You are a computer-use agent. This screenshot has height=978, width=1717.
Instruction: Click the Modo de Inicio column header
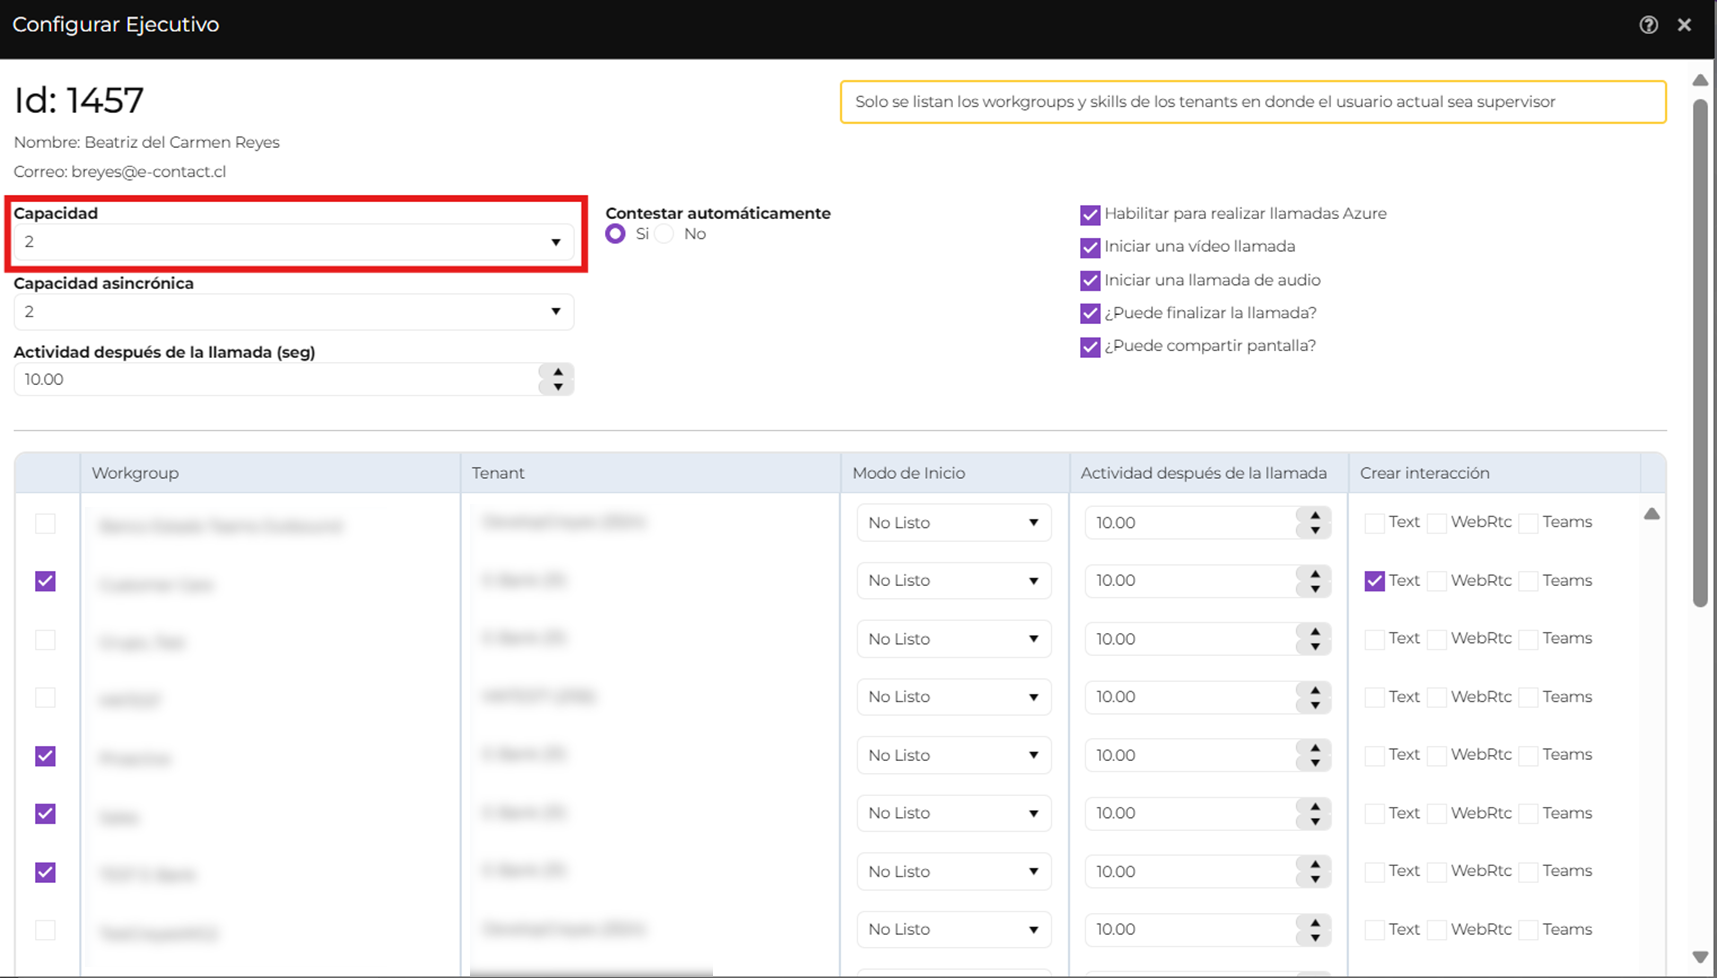coord(955,473)
